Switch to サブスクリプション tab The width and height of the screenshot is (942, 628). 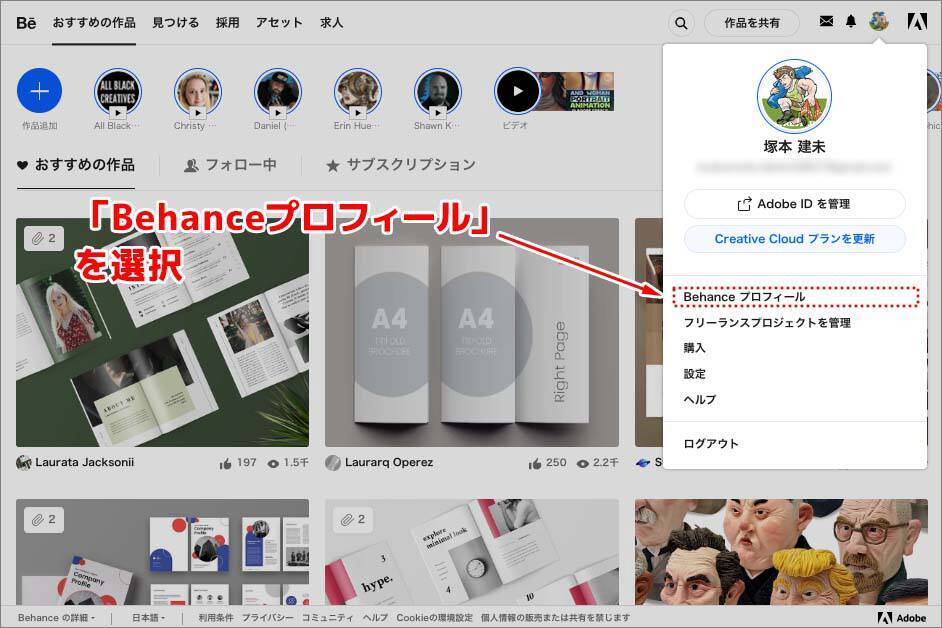(401, 165)
